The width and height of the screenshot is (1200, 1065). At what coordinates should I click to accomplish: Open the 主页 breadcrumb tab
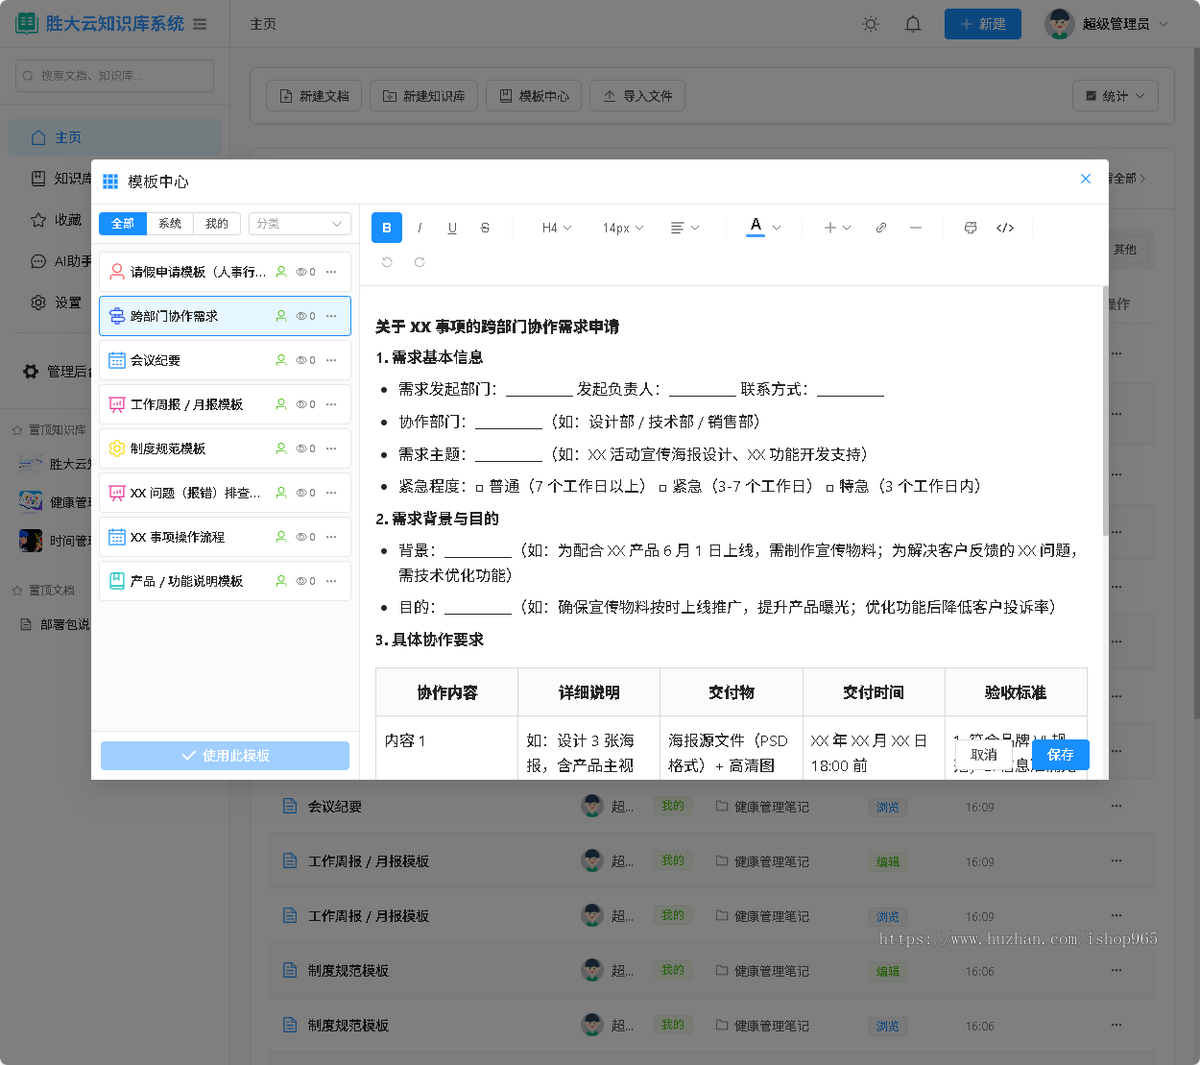point(263,24)
